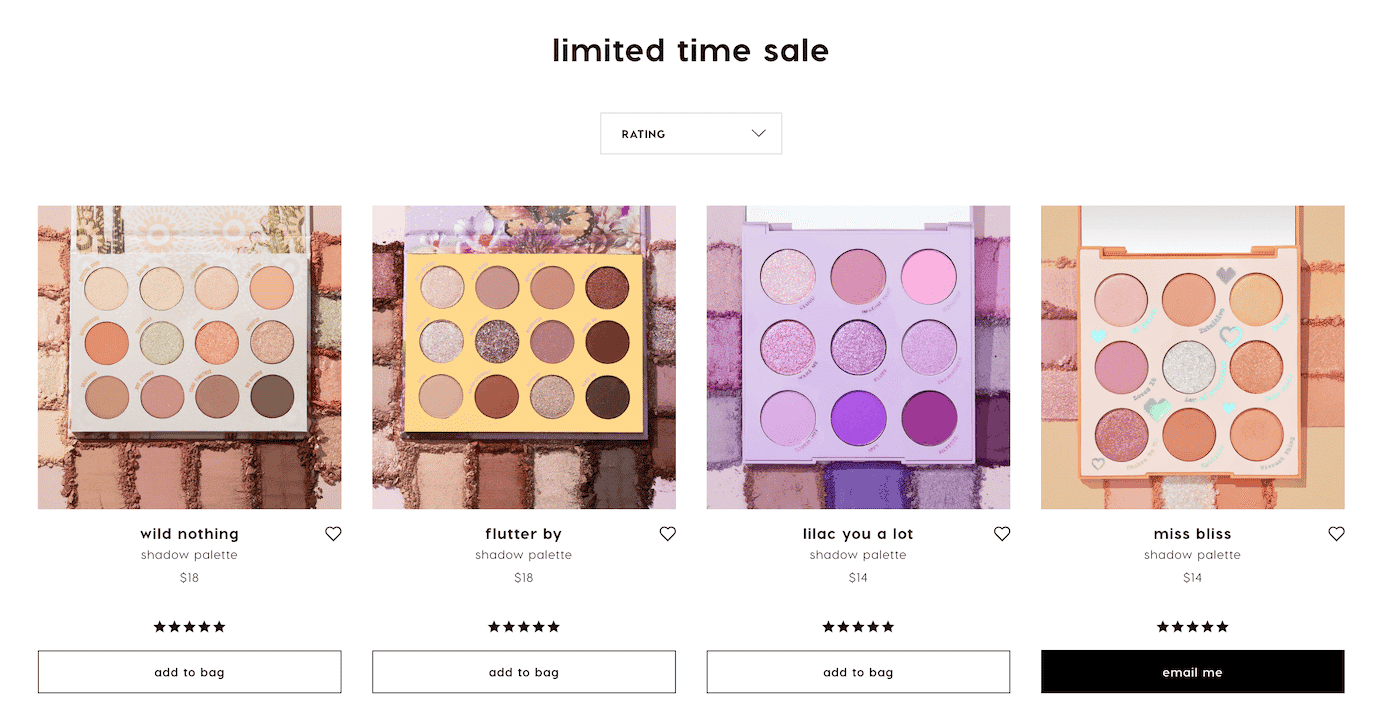Viewport: 1400px width, 722px height.
Task: Click the five-star rating under miss bliss
Action: coord(1192,626)
